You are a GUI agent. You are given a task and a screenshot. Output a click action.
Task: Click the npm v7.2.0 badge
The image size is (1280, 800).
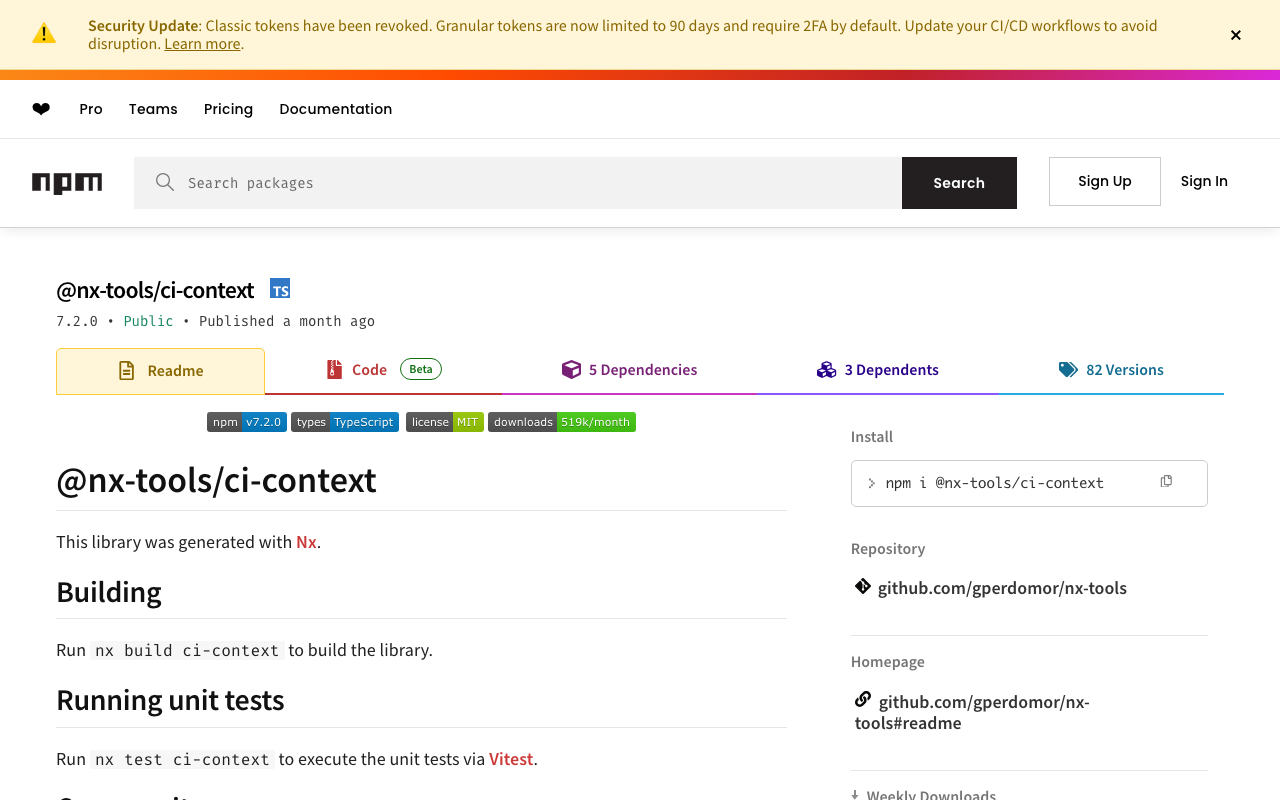247,422
